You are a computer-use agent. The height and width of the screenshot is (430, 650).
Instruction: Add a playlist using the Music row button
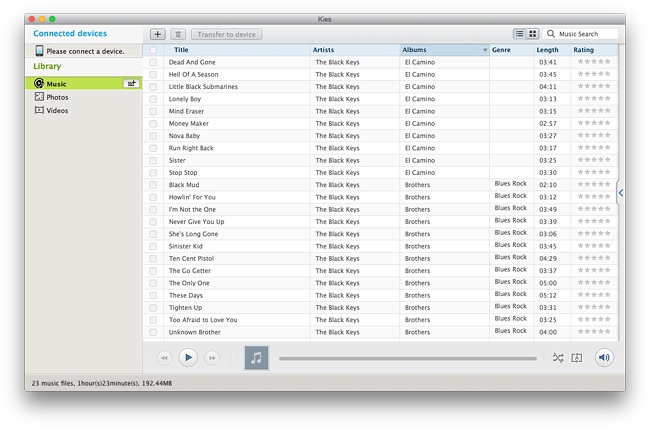(x=131, y=83)
